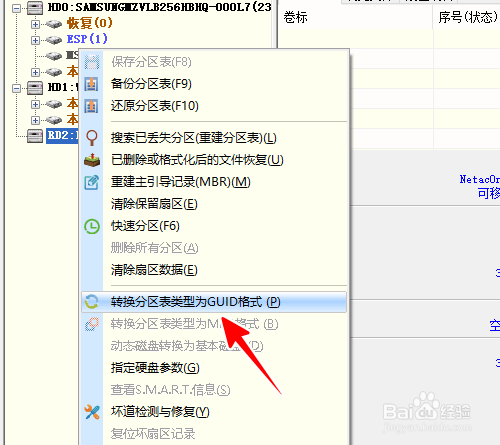This screenshot has height=445, width=500.
Task: Click the convert-to-MBR icon
Action: (x=92, y=324)
